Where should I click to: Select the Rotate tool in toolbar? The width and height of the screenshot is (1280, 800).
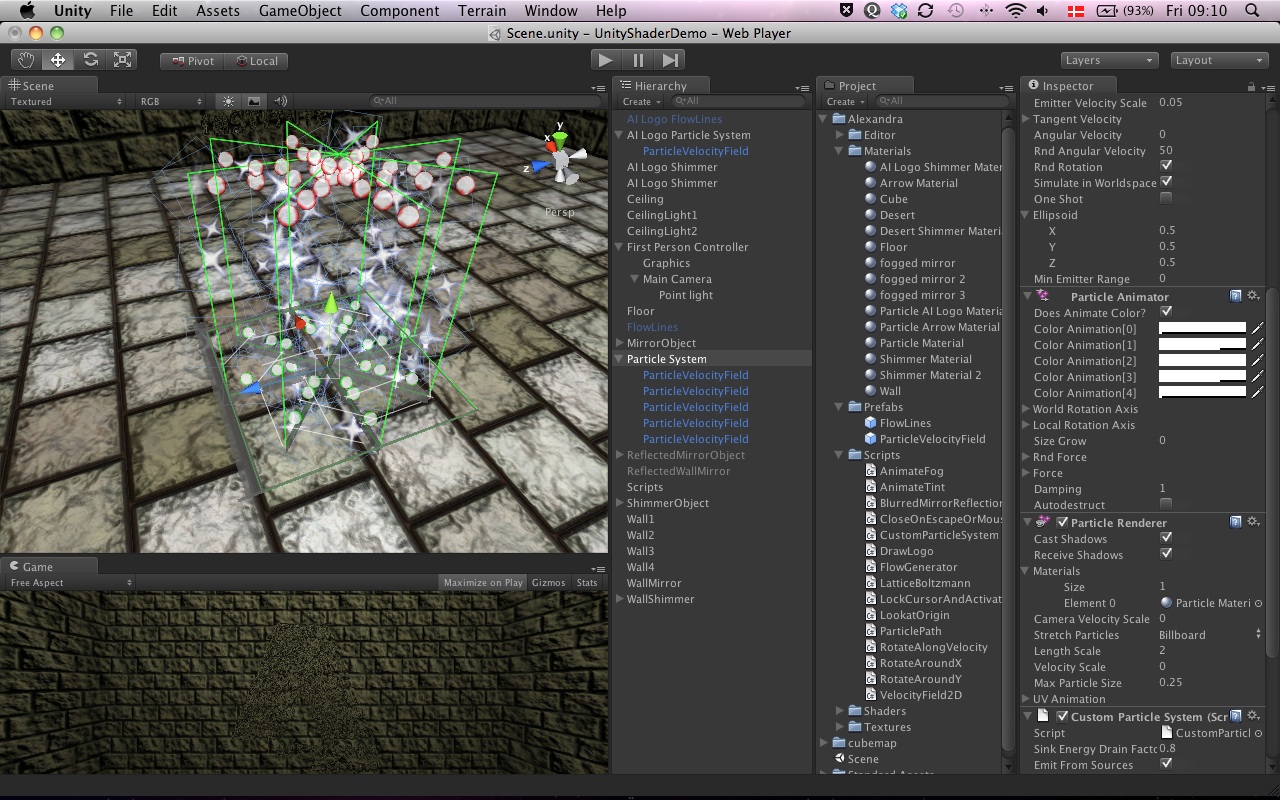pos(90,60)
